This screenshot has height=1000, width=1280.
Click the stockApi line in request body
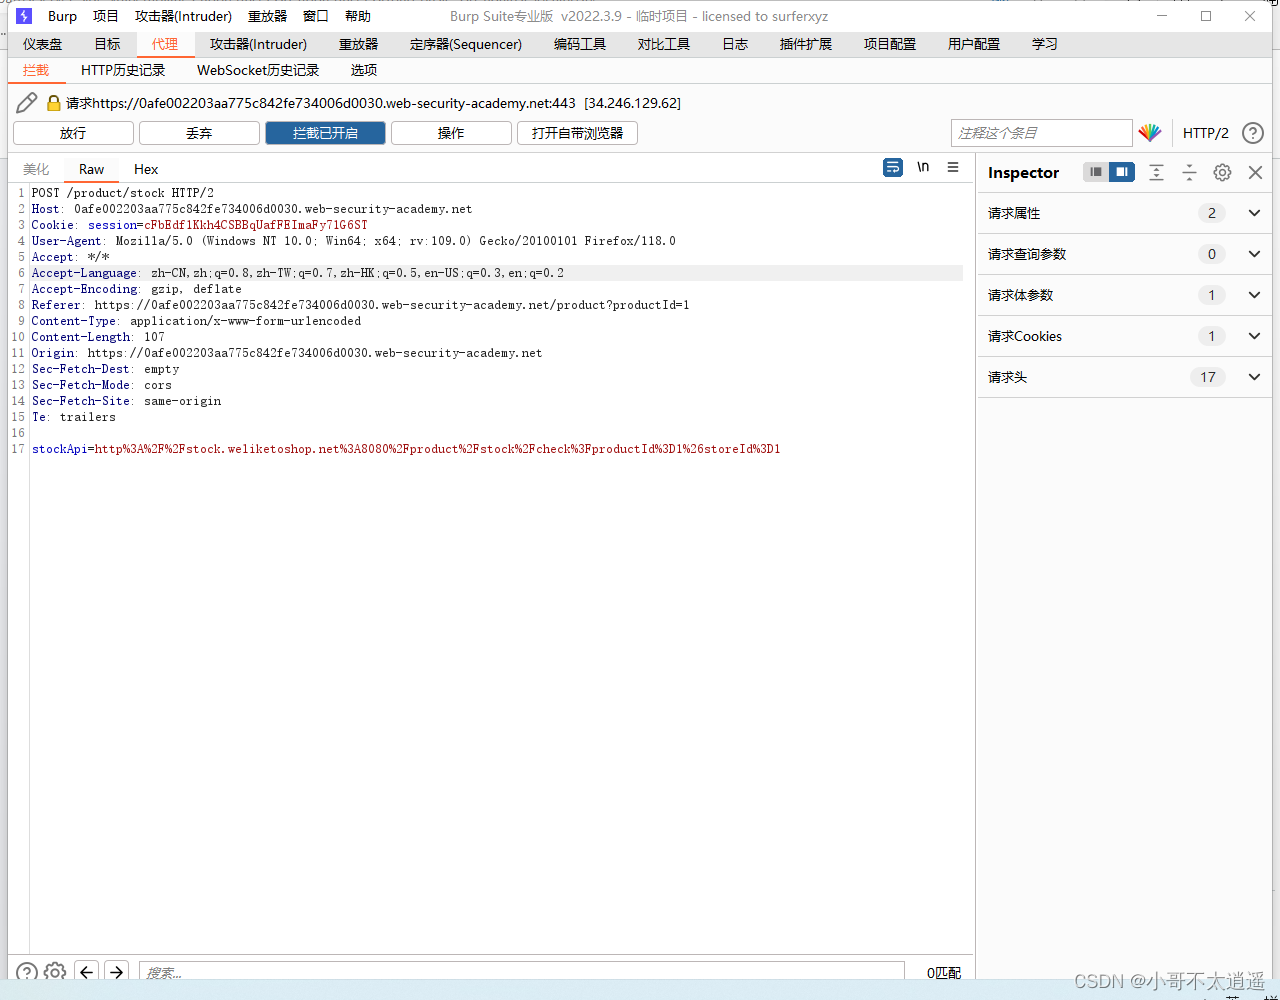pos(406,449)
